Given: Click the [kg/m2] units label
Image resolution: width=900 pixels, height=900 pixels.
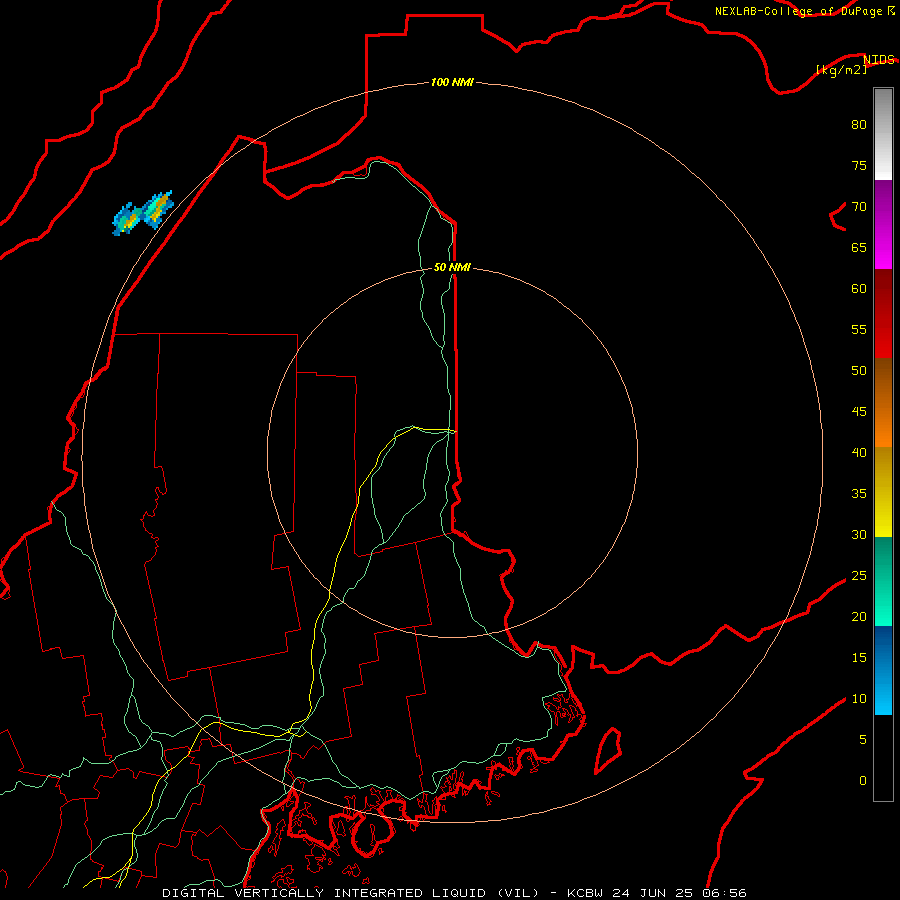Looking at the screenshot, I should pyautogui.click(x=841, y=70).
